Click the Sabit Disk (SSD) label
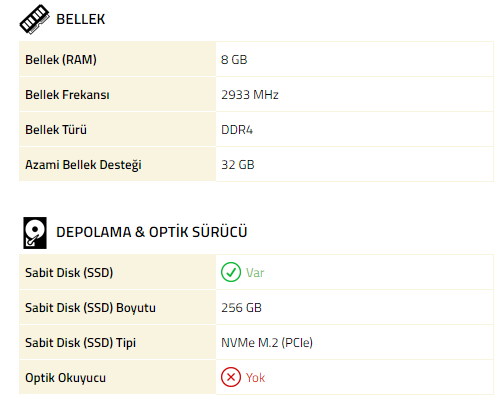This screenshot has height=408, width=502. coord(69,273)
